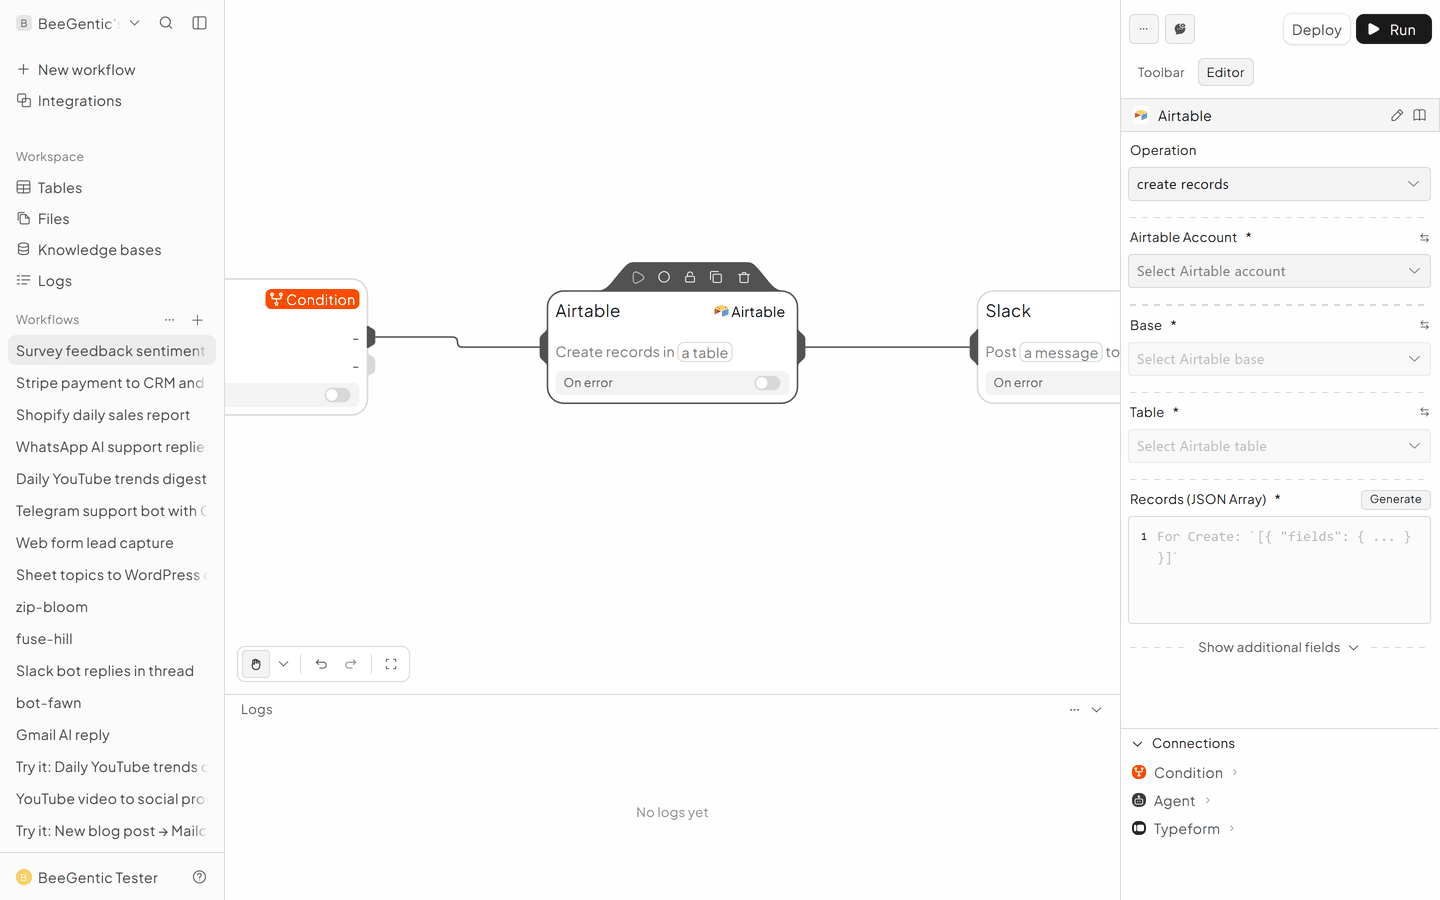Image resolution: width=1440 pixels, height=900 pixels.
Task: Open the ellipsis menu next to Deploy
Action: (x=1144, y=29)
